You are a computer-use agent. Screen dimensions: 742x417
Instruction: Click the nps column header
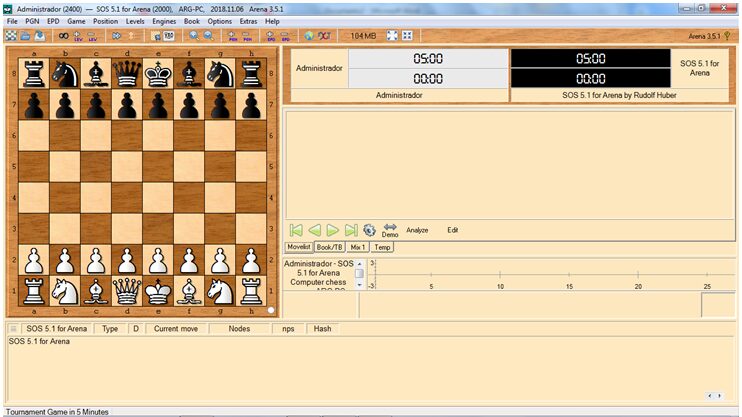point(288,328)
